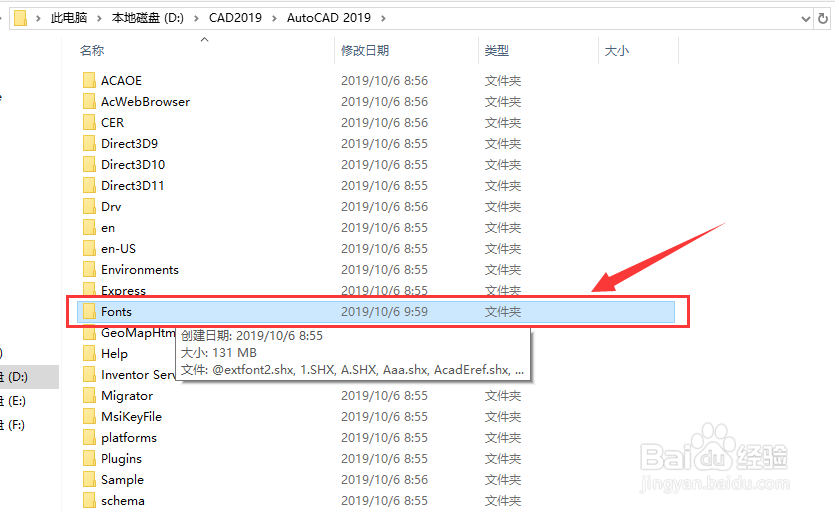Click the Fonts date 2019/10/6 9:59

[384, 312]
